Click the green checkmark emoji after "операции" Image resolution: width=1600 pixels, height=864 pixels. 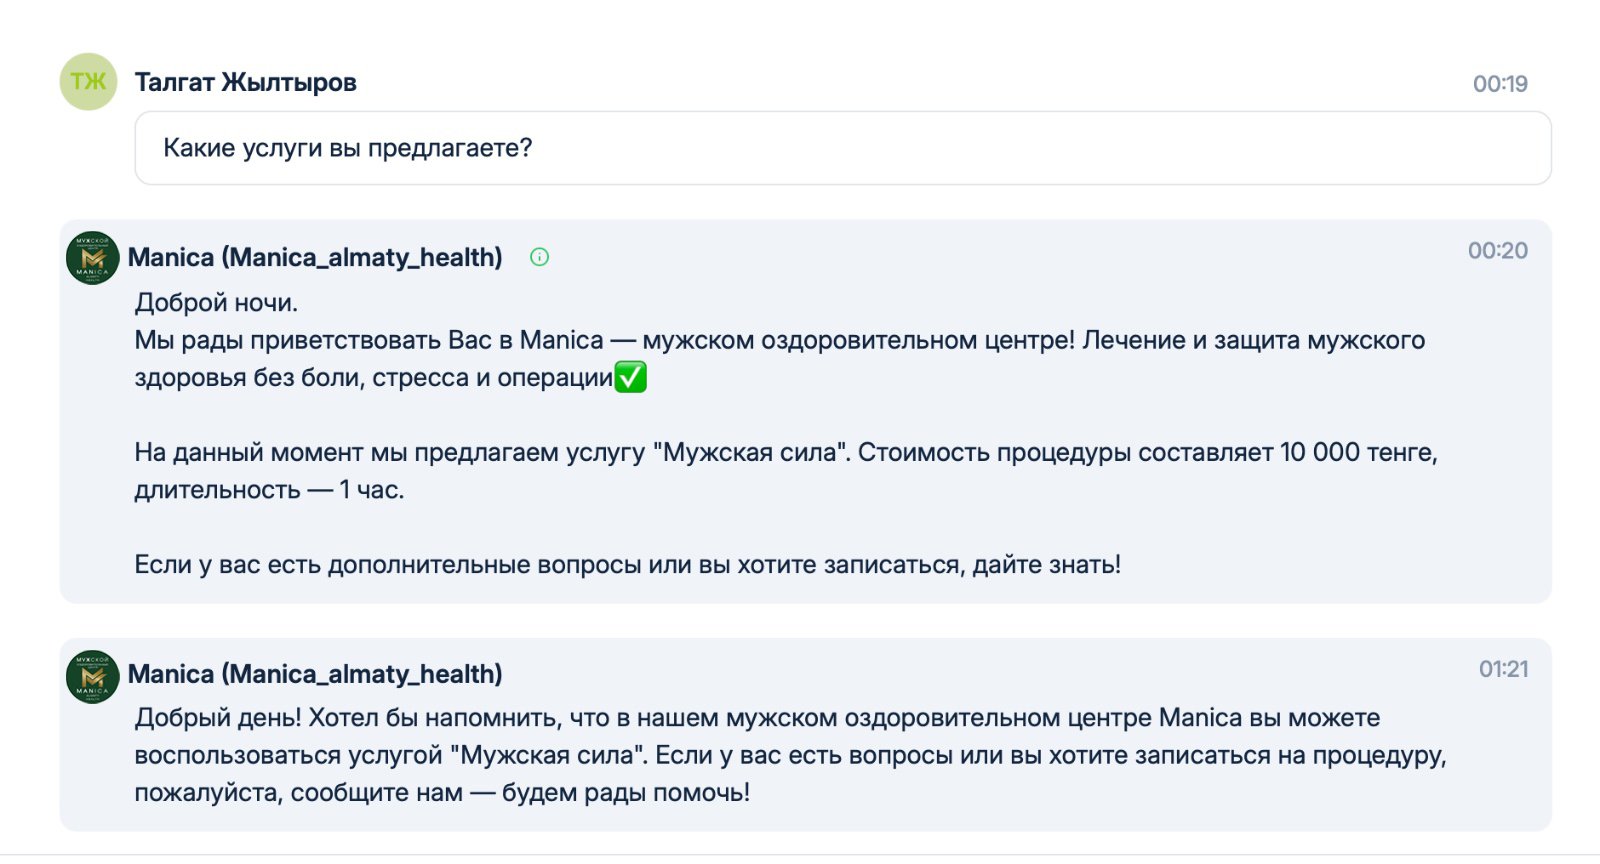[x=630, y=377]
